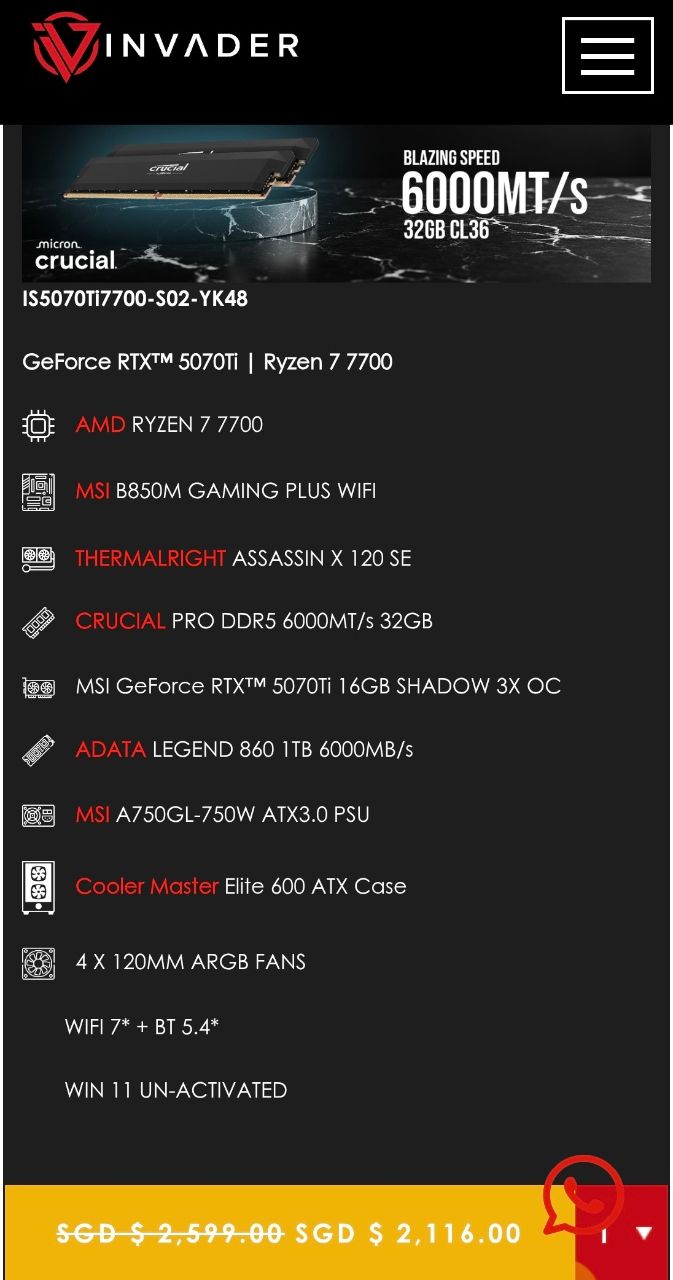The width and height of the screenshot is (673, 1280).
Task: Click the CPU cooler icon
Action: tap(38, 558)
